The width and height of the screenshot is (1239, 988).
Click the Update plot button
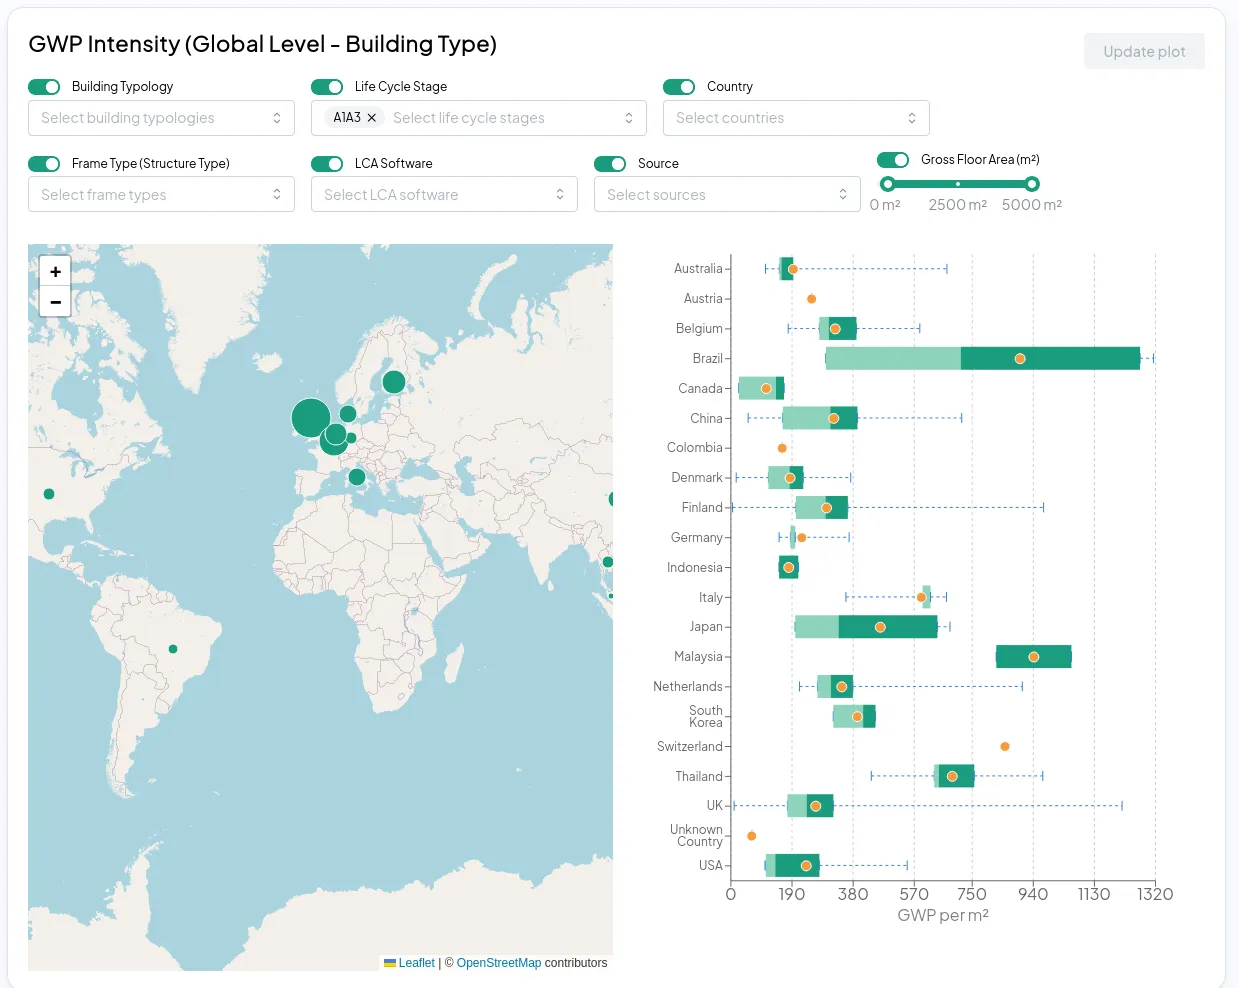(1144, 51)
